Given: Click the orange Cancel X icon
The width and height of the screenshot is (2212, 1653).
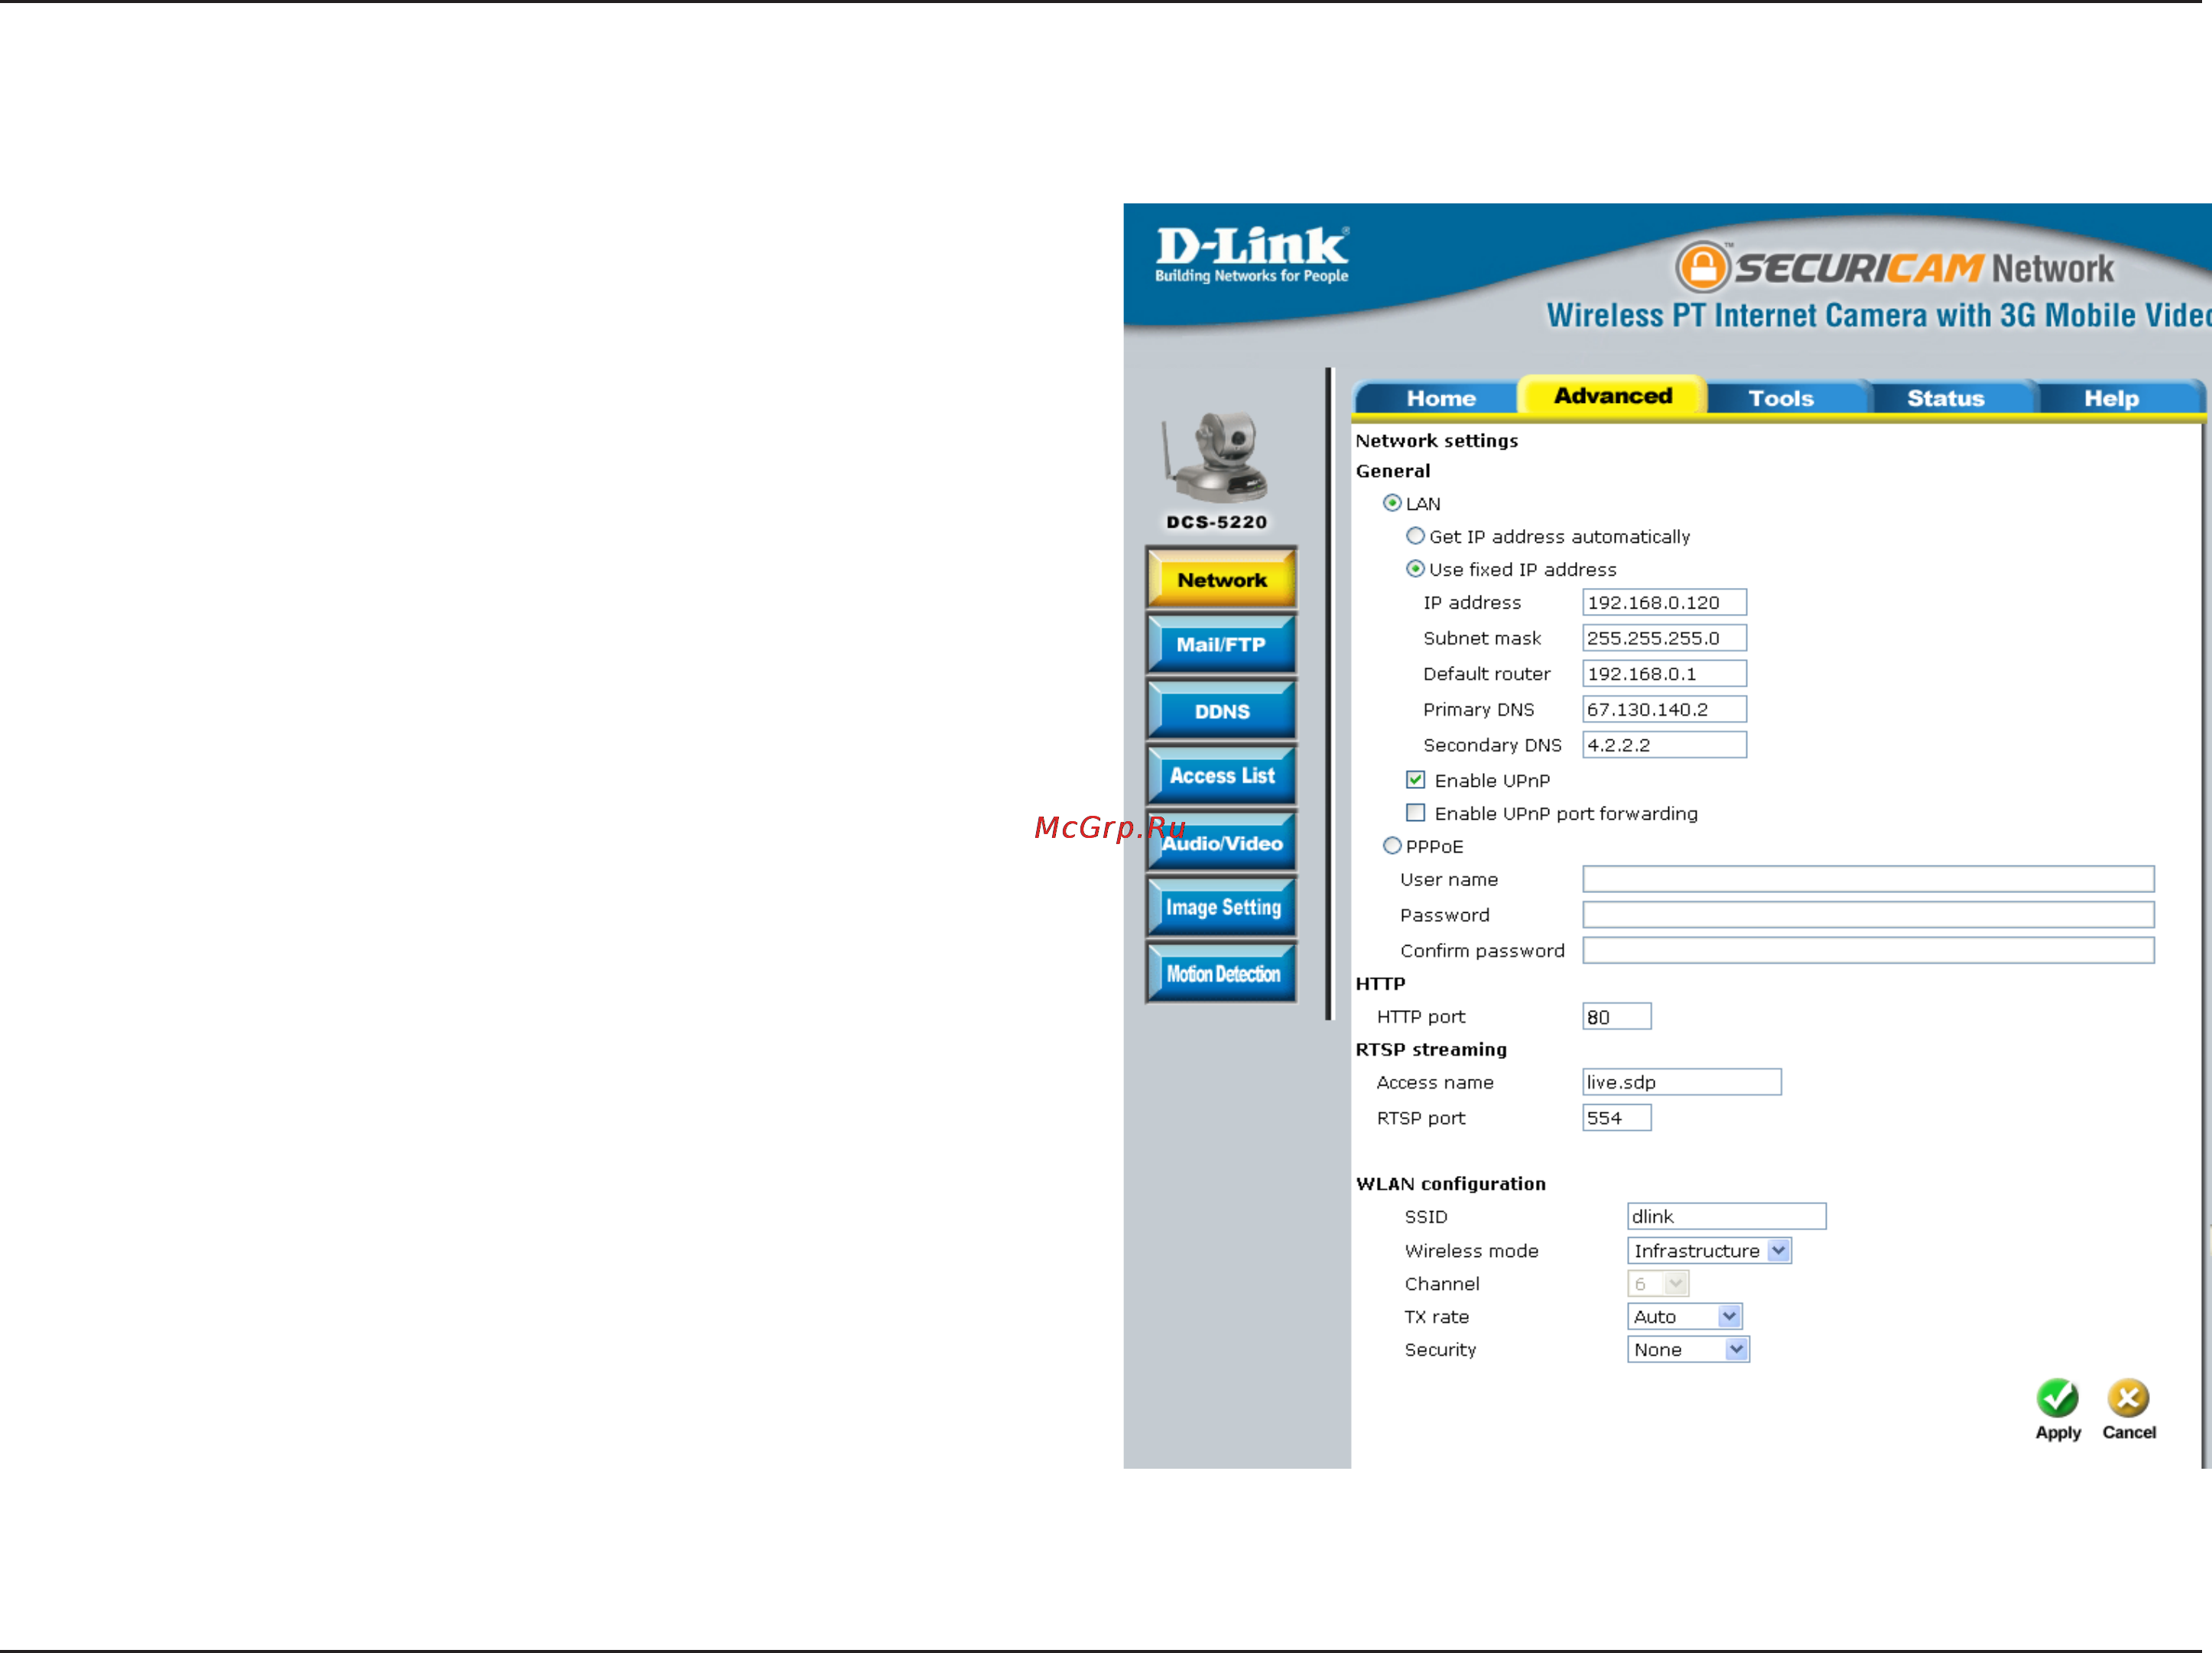Looking at the screenshot, I should click(x=2128, y=1398).
